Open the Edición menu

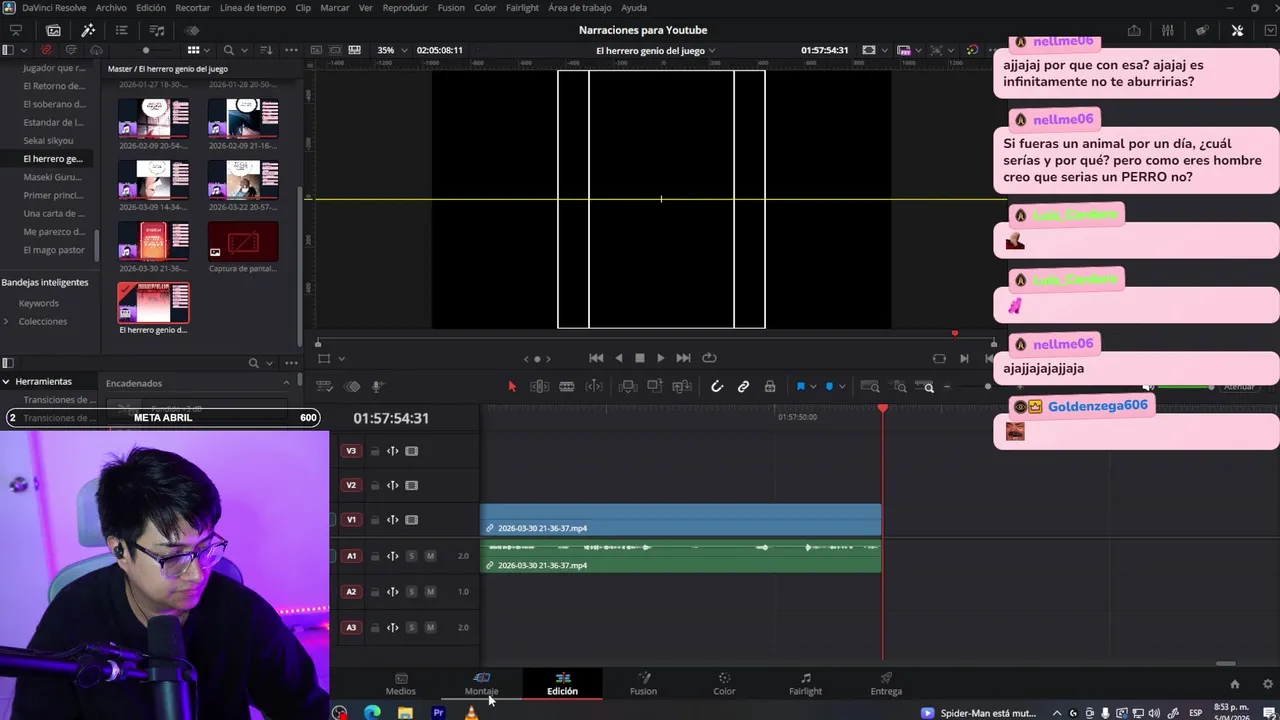pyautogui.click(x=151, y=8)
